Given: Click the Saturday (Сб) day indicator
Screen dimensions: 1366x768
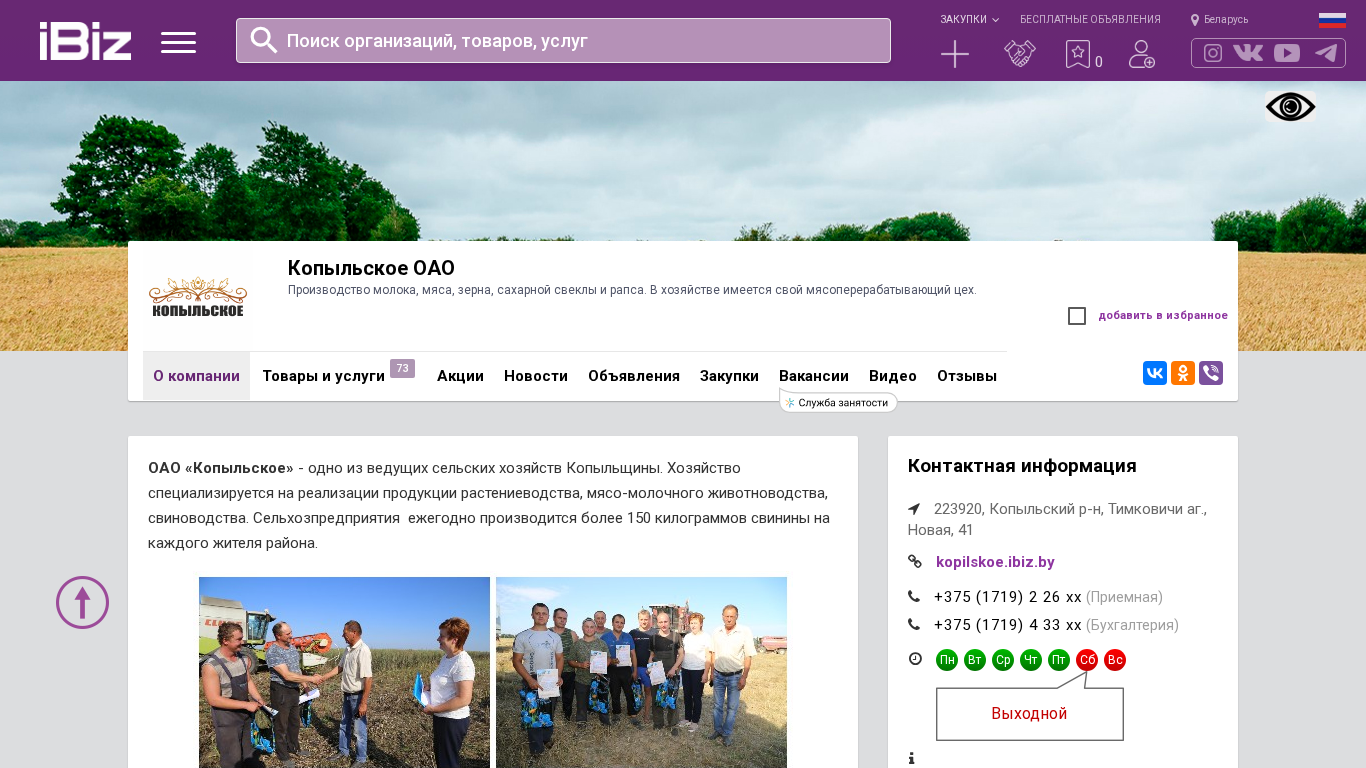Looking at the screenshot, I should (1087, 660).
